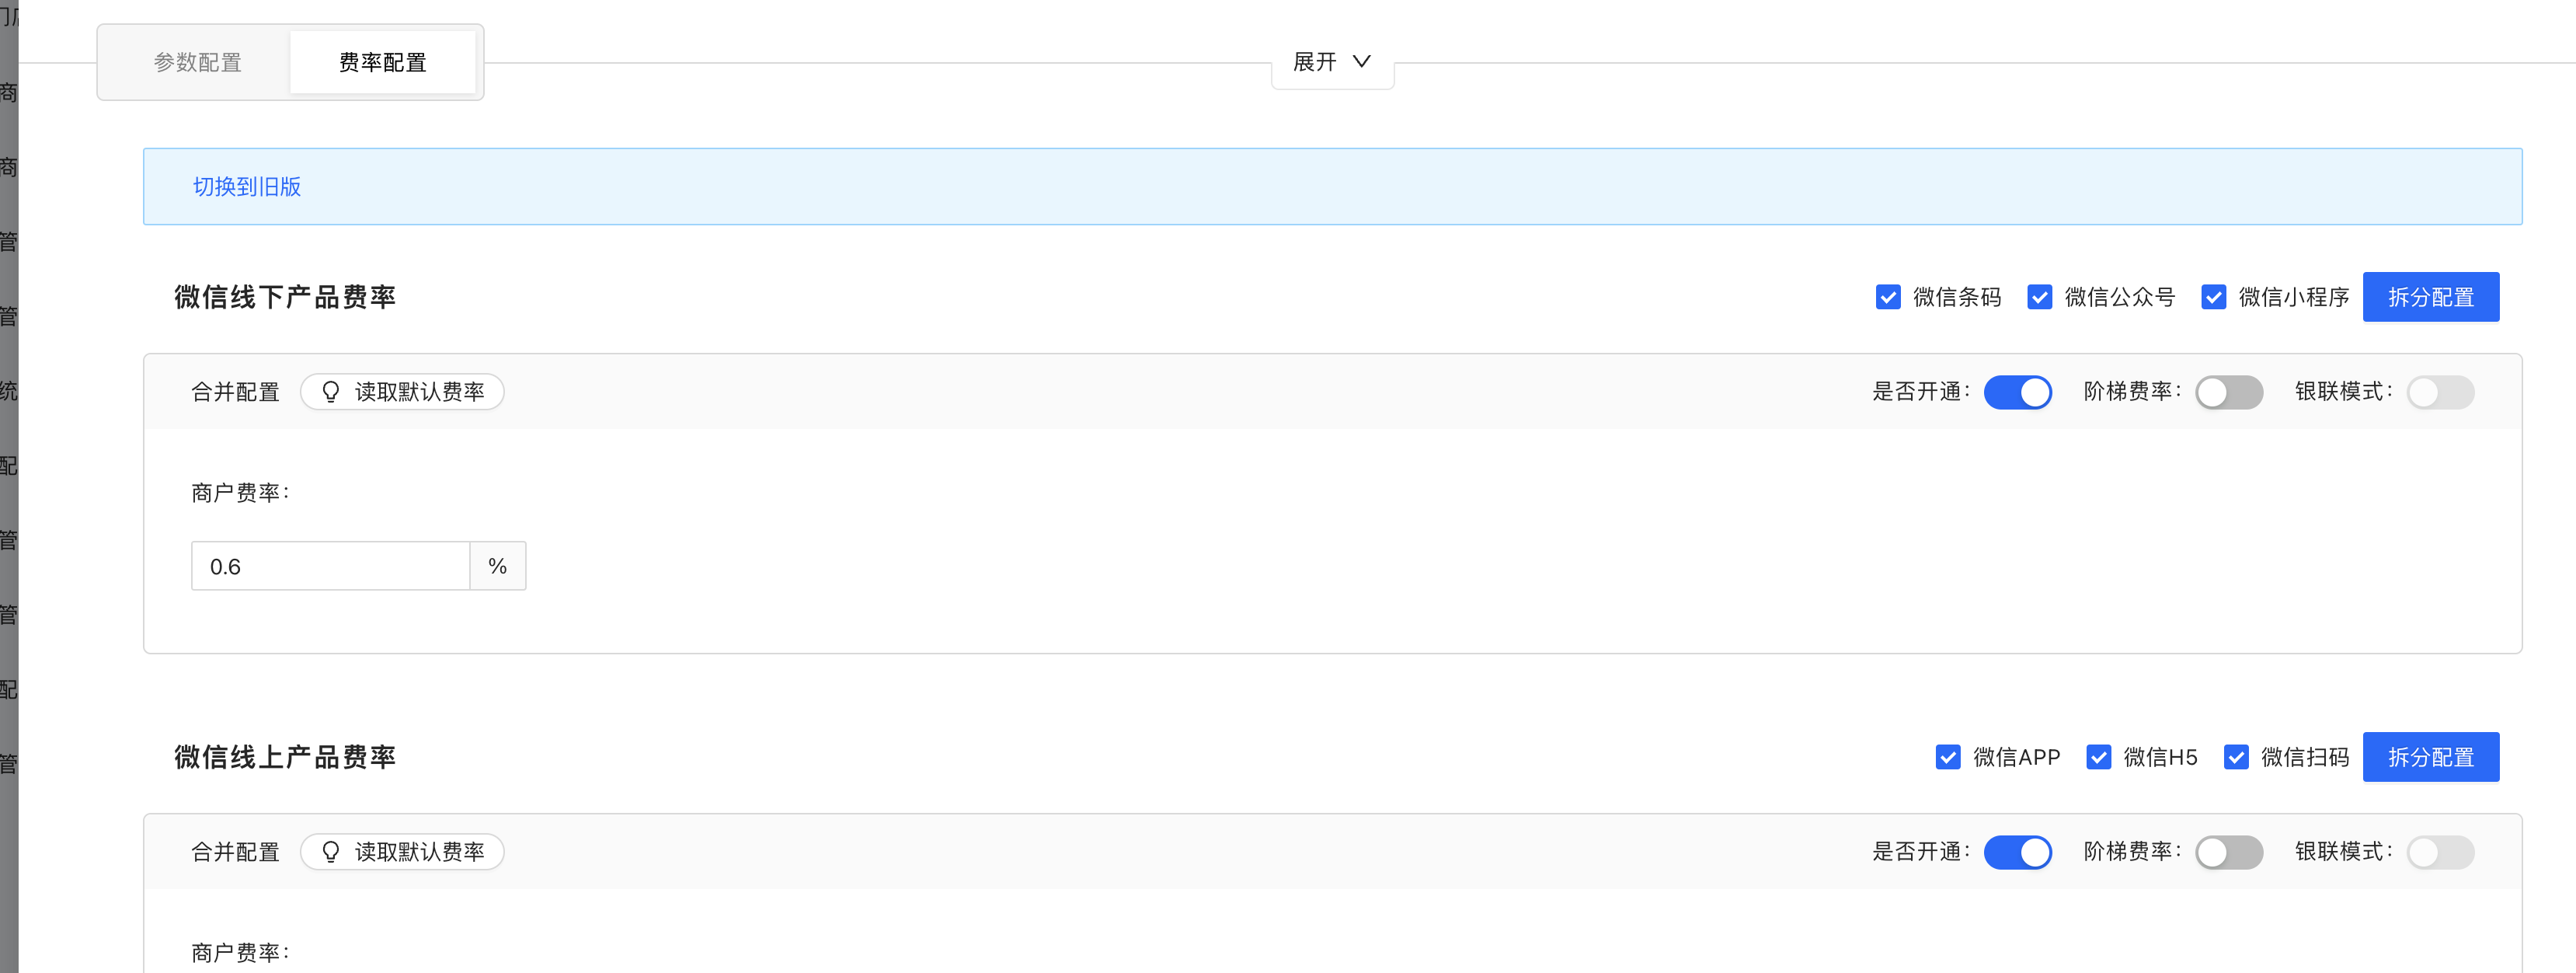2576x973 pixels.
Task: Switch to the 参数配置 tab
Action: point(198,62)
